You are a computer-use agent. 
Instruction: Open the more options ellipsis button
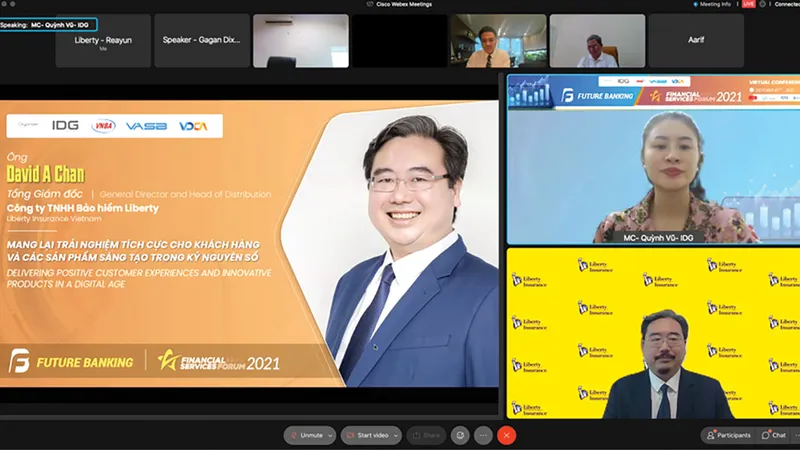(x=483, y=435)
